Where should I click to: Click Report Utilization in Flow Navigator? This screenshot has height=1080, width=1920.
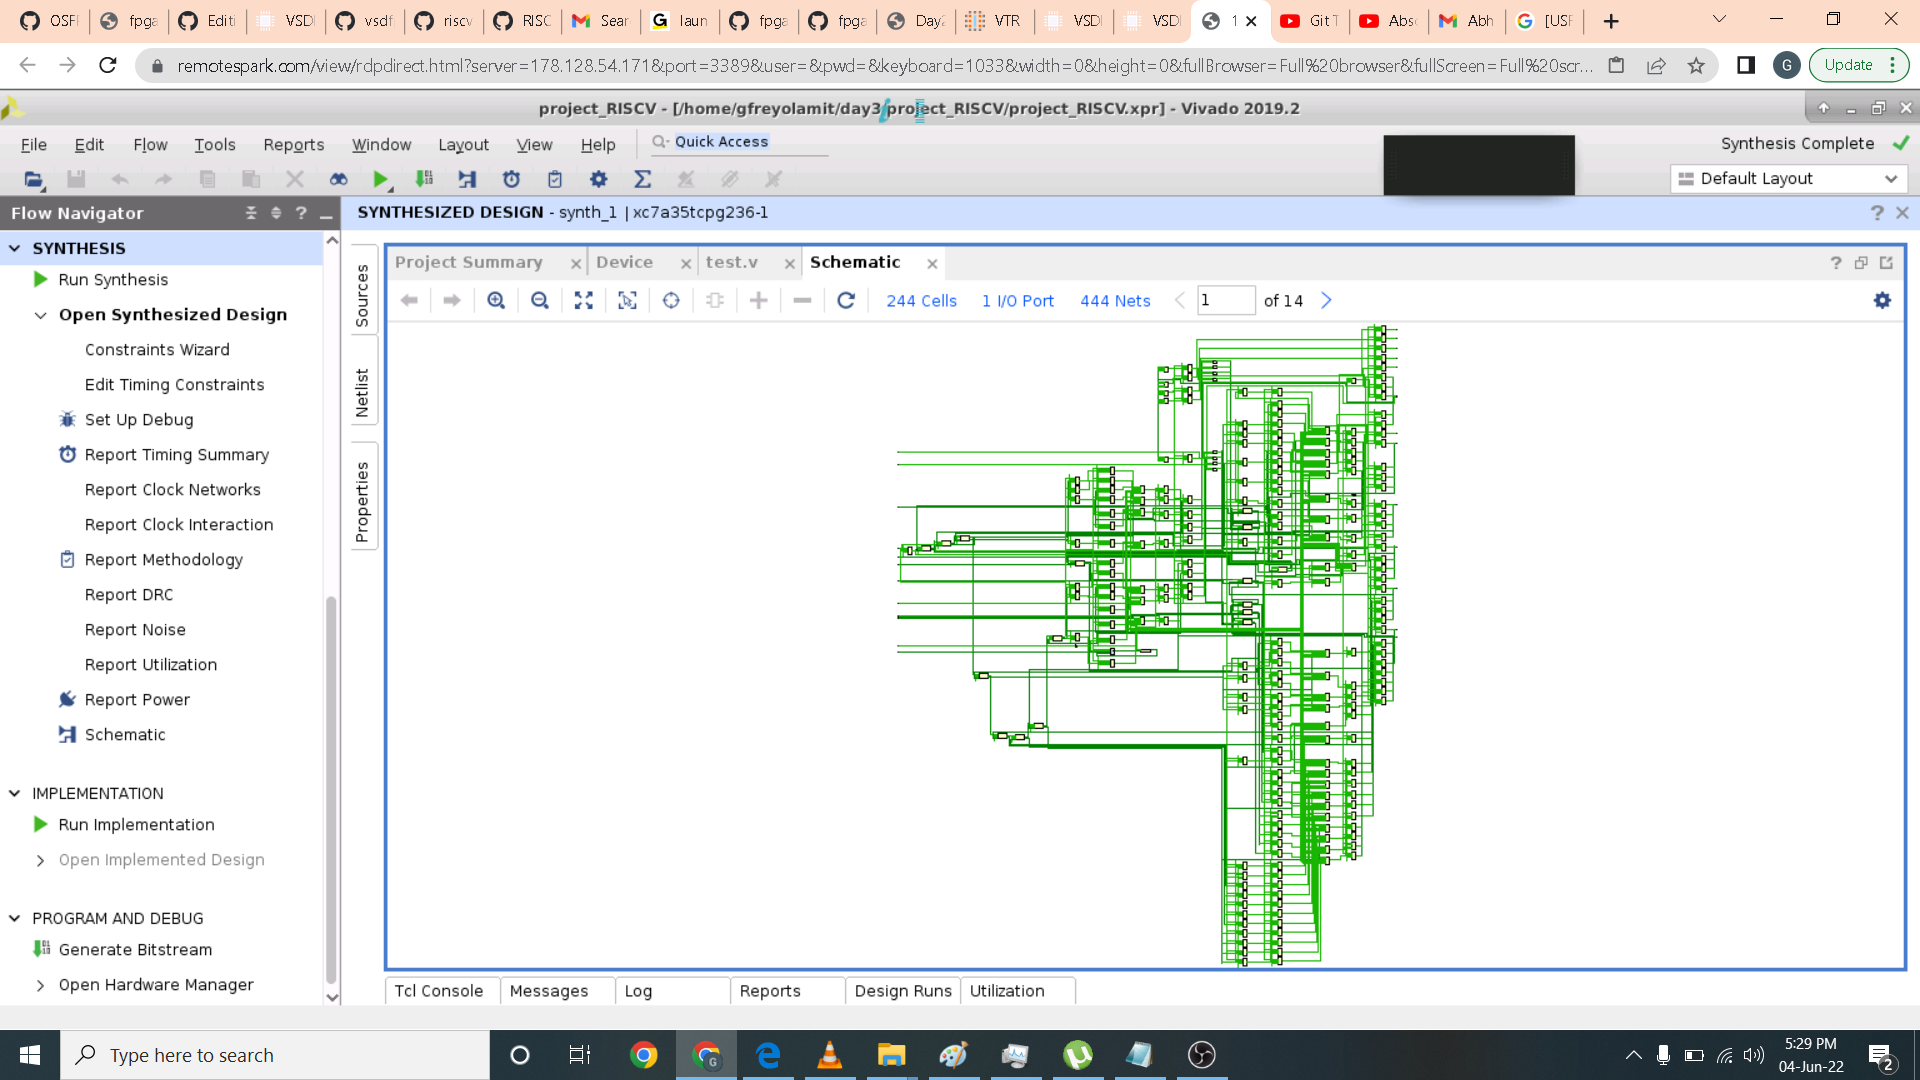coord(151,665)
